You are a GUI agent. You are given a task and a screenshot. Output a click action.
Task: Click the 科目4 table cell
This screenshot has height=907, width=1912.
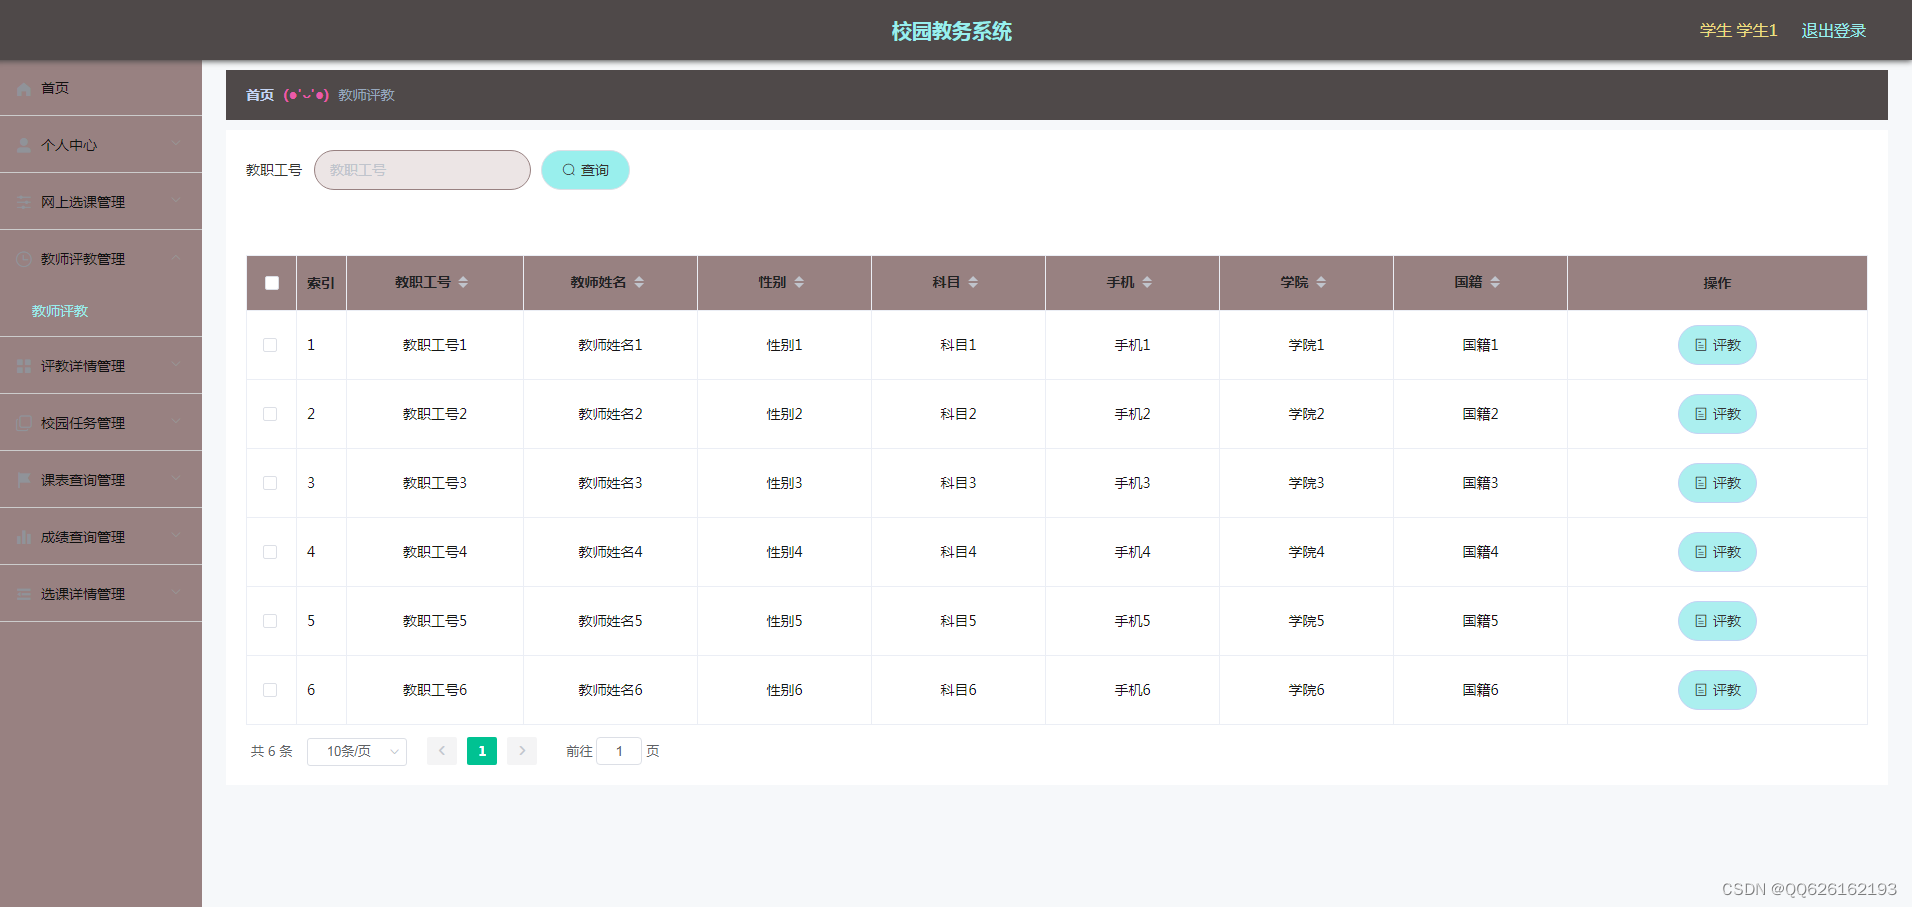(958, 552)
